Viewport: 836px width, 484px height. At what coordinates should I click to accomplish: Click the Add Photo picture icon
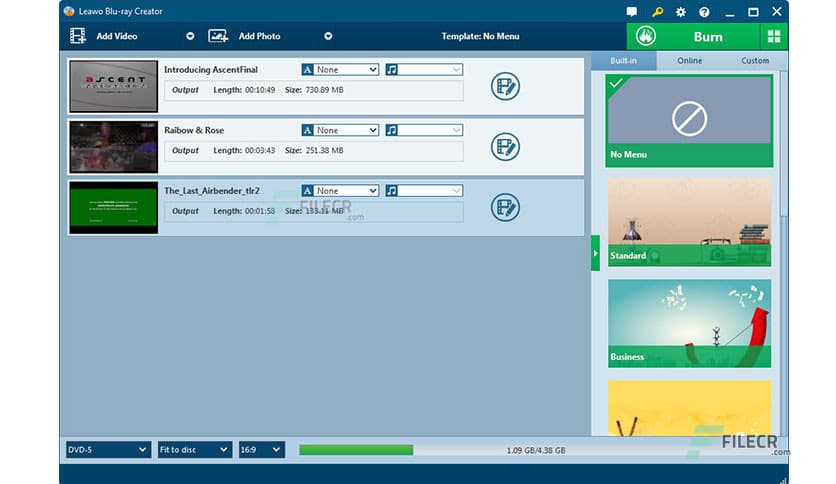pos(218,36)
